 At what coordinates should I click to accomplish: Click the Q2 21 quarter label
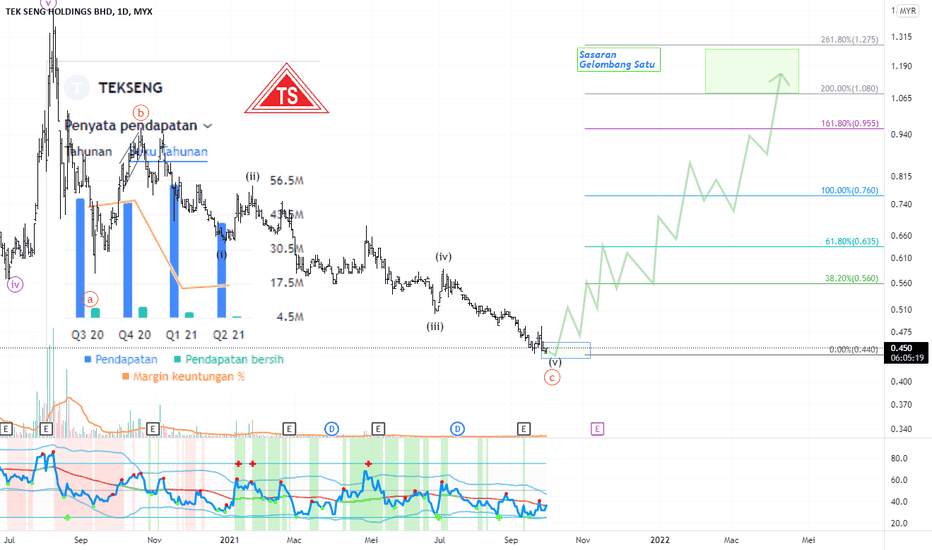[229, 335]
